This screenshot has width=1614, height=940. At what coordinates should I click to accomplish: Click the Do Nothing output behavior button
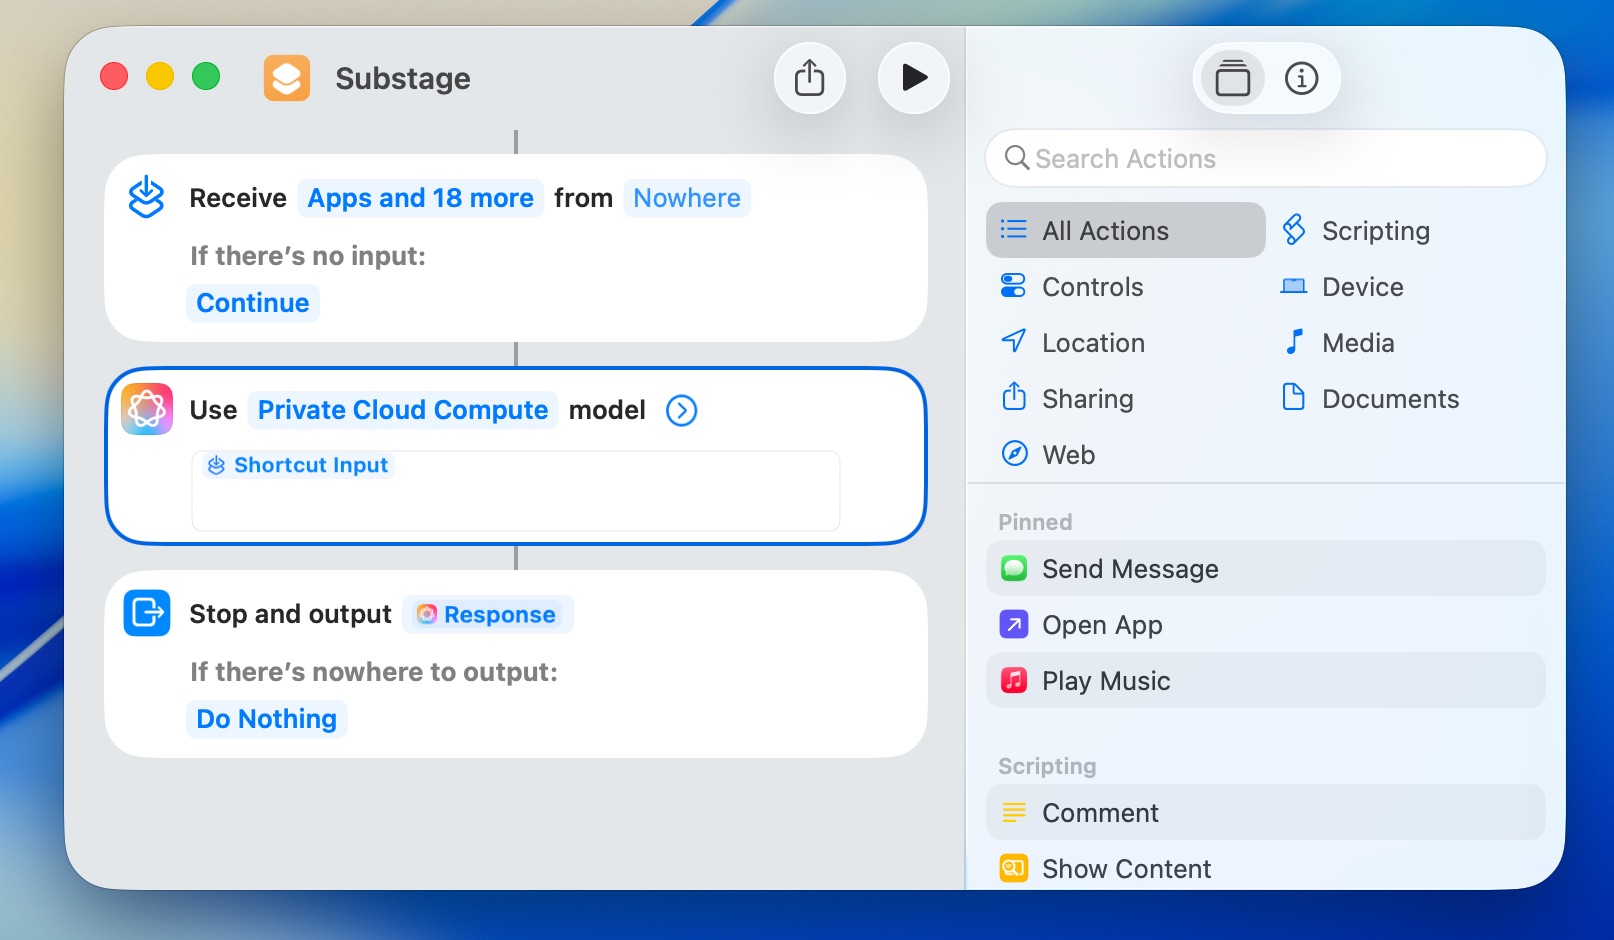pos(266,718)
